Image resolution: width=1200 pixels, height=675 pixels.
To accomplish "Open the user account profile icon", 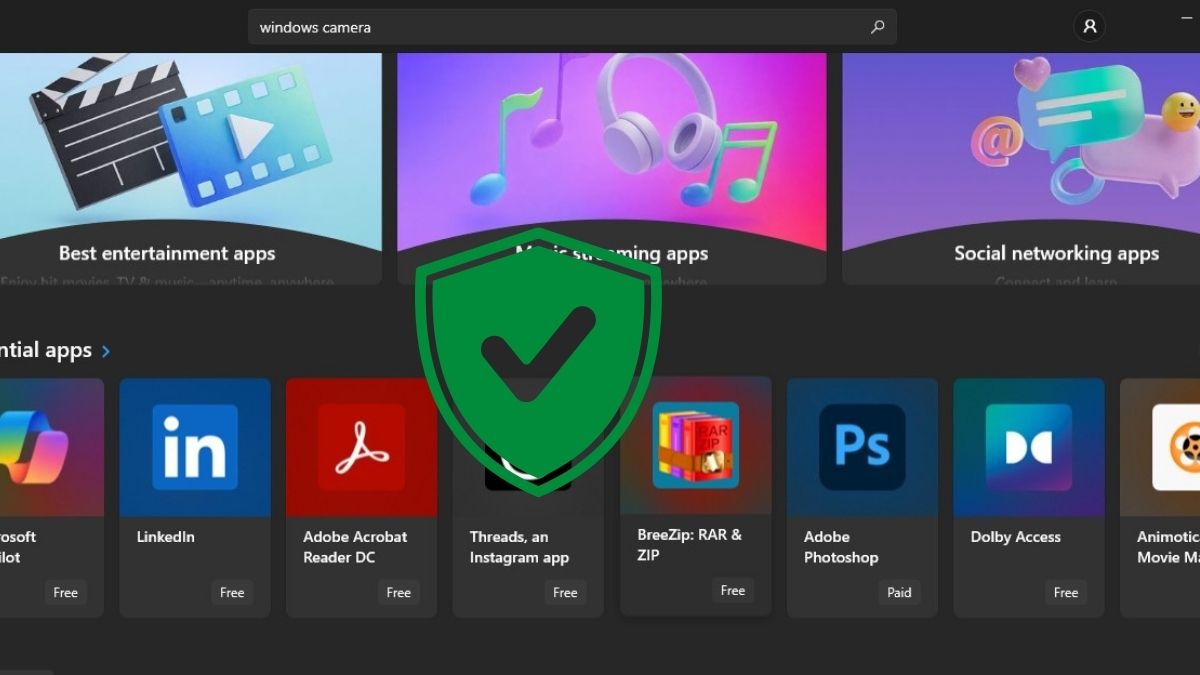I will [x=1089, y=26].
